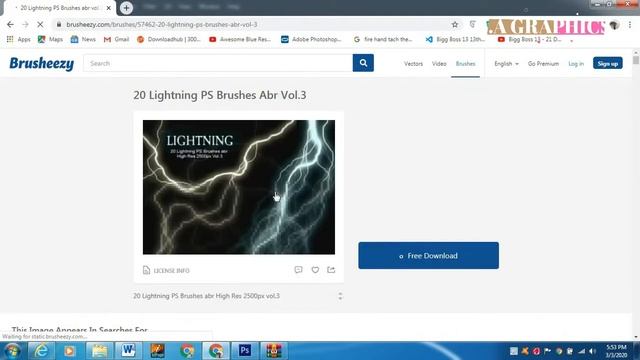This screenshot has width=640, height=360.
Task: Click the address bar URL
Action: pos(162,24)
